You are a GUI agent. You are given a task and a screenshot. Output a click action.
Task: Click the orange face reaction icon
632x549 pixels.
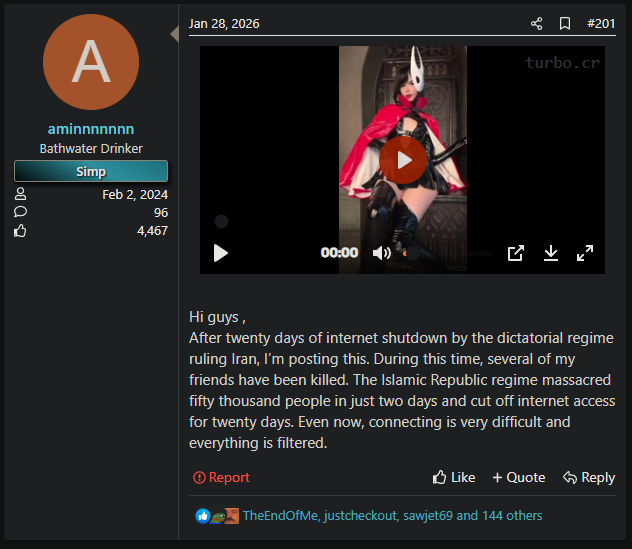[232, 516]
